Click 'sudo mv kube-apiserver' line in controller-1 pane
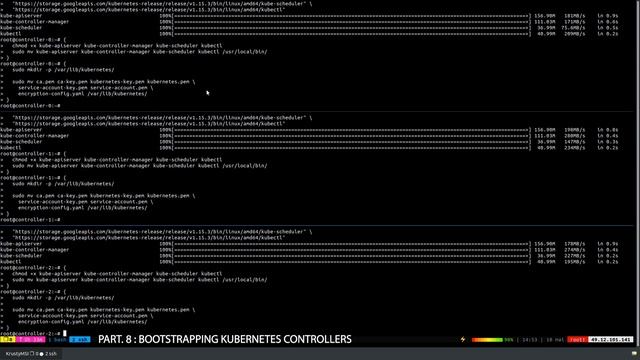This screenshot has width=640, height=360. pos(140,166)
